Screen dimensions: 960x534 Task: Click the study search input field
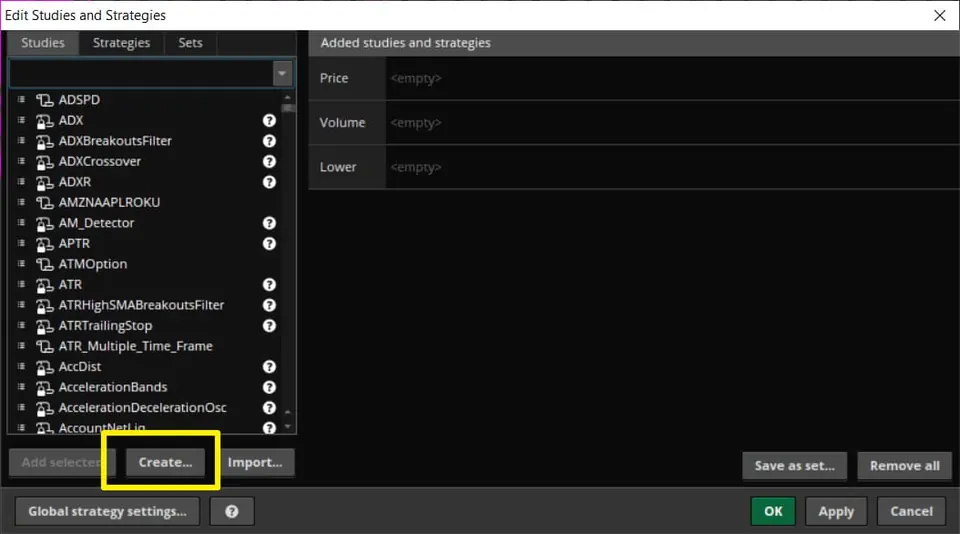pyautogui.click(x=141, y=73)
